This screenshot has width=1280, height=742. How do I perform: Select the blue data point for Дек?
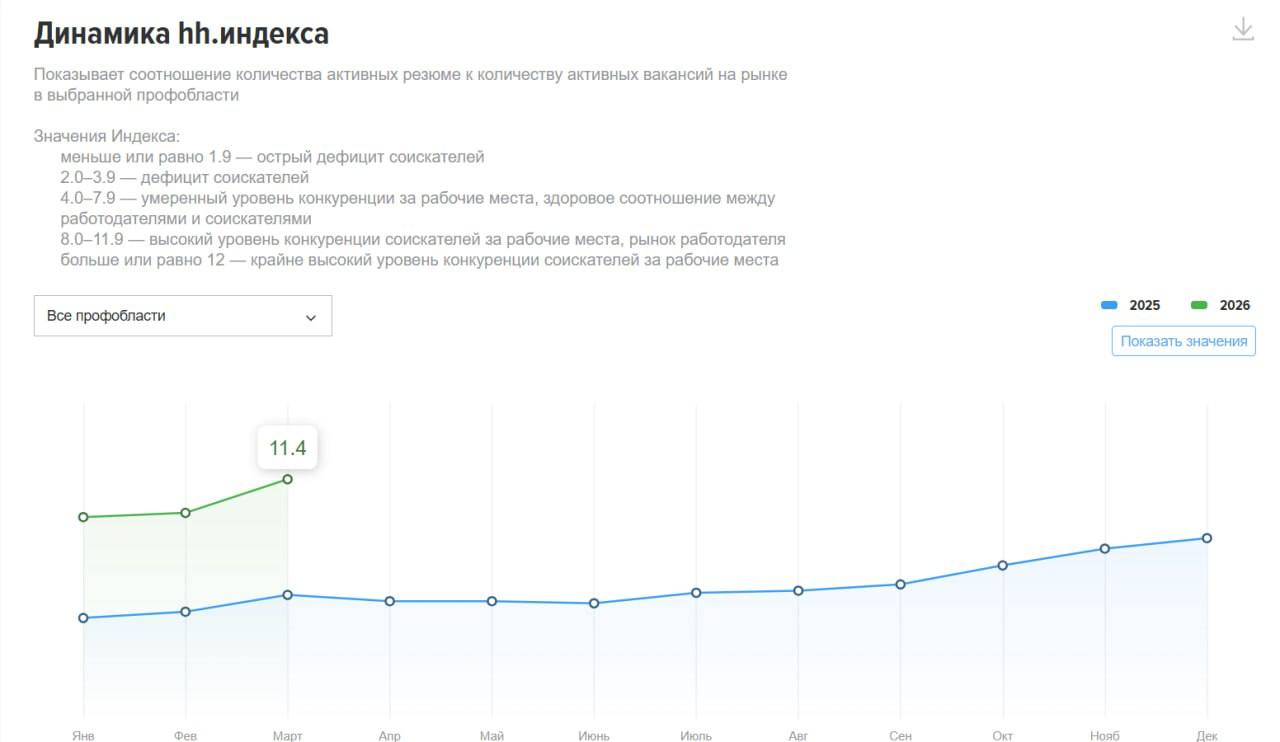(1207, 538)
